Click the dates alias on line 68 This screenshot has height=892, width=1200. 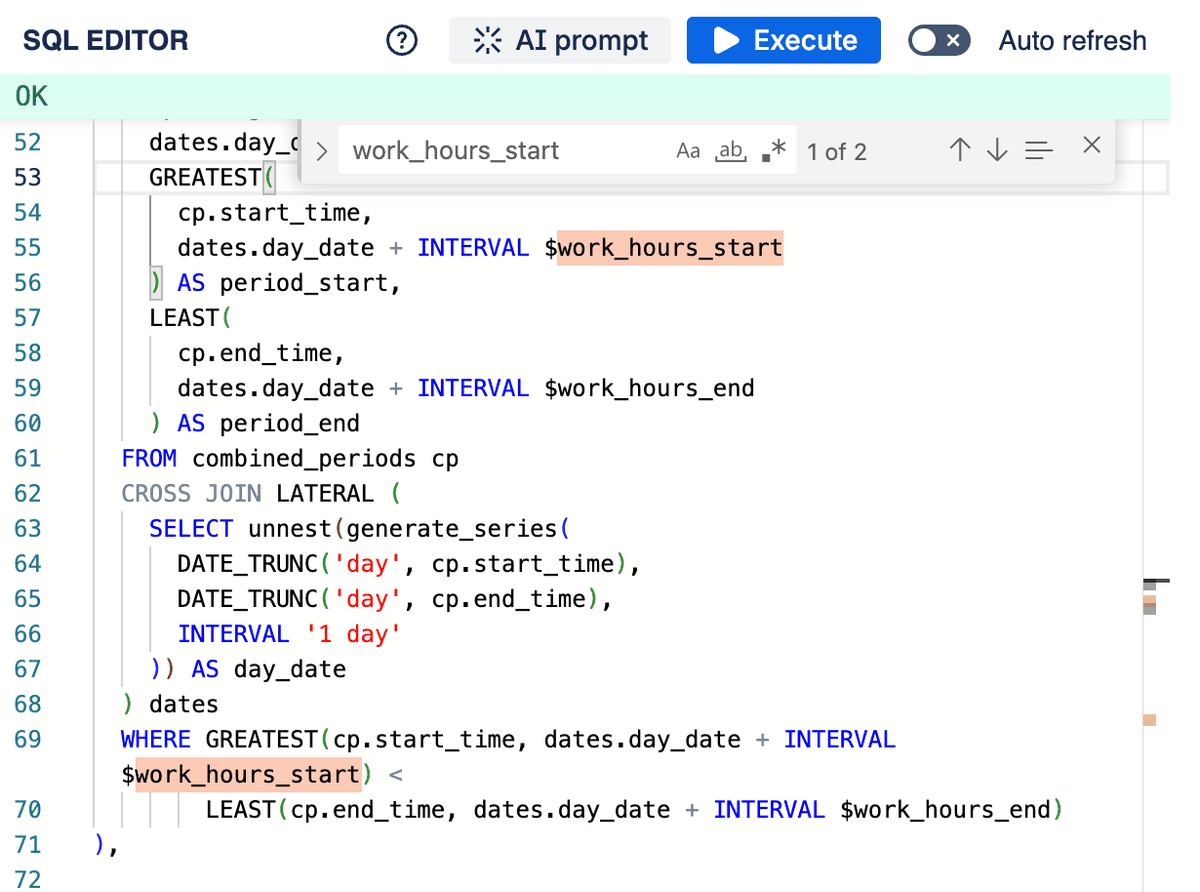(184, 704)
